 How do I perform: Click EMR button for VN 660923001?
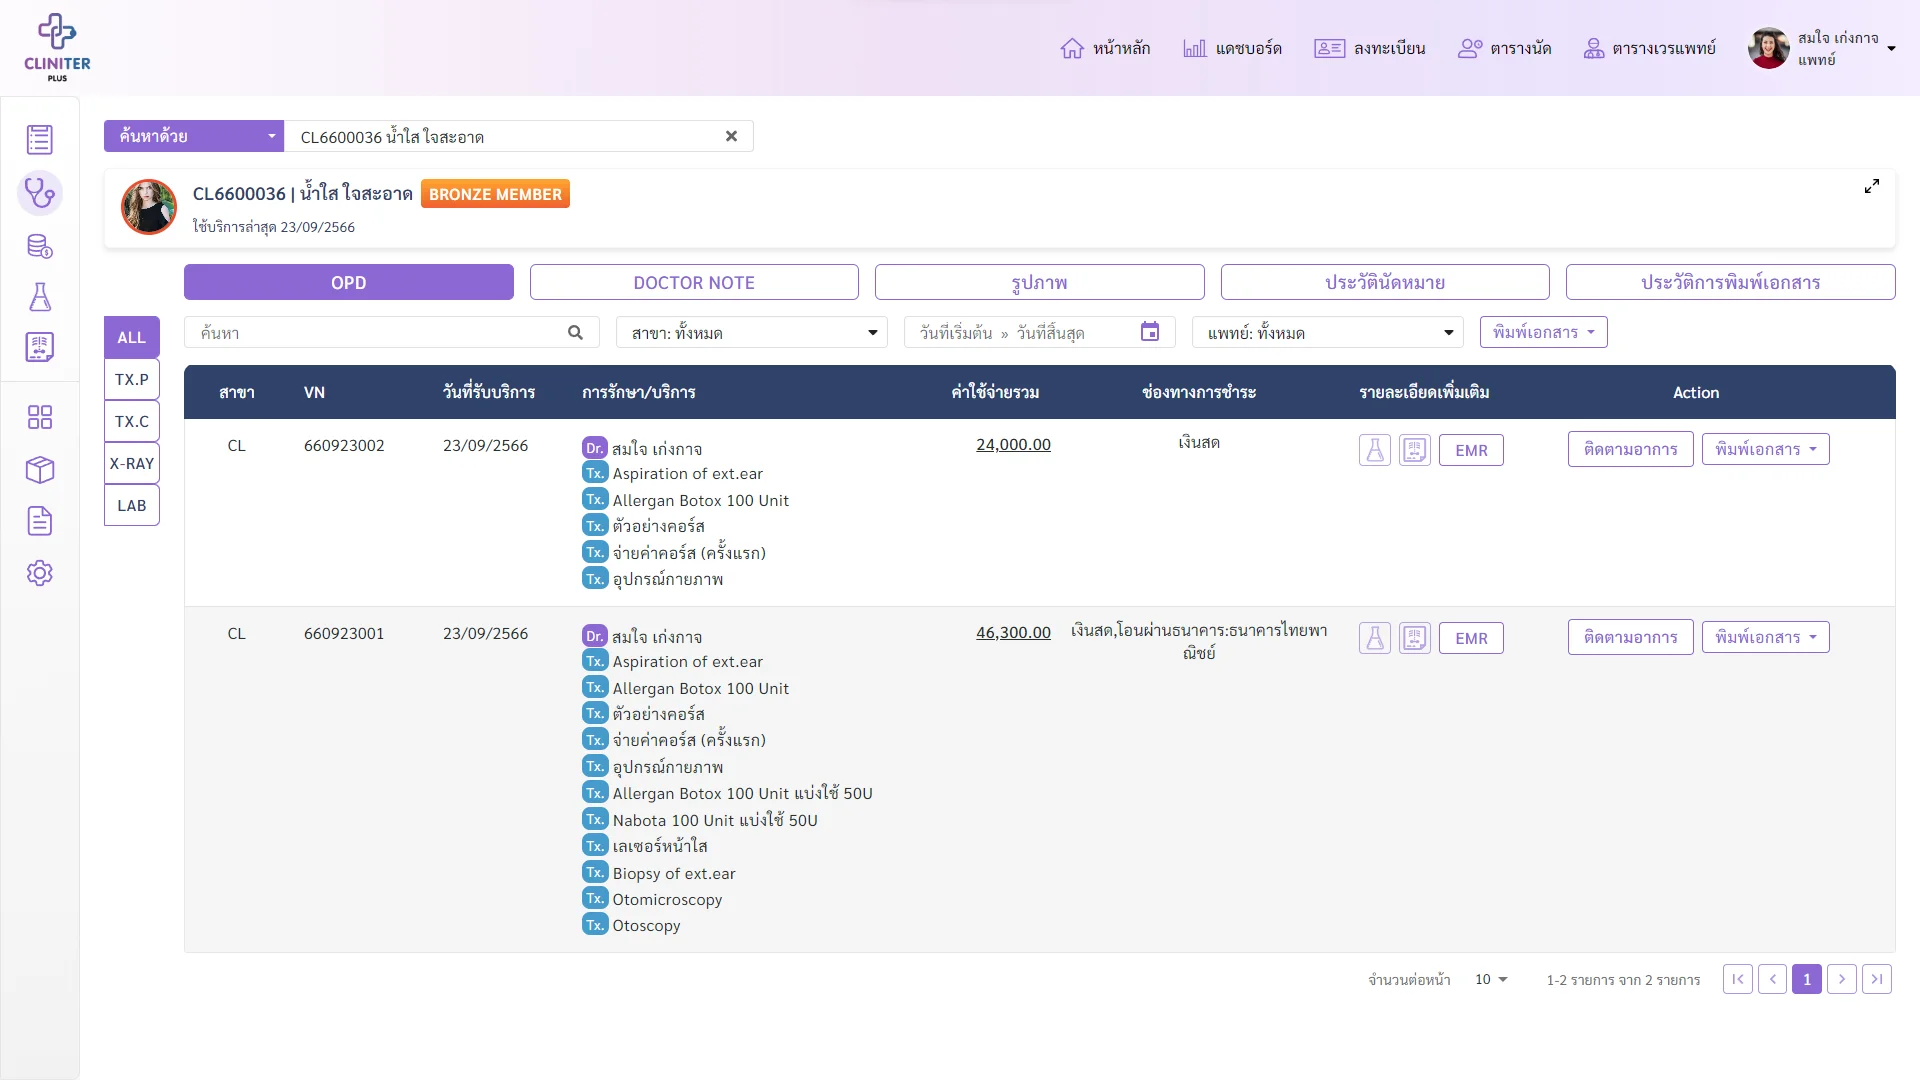[1471, 638]
